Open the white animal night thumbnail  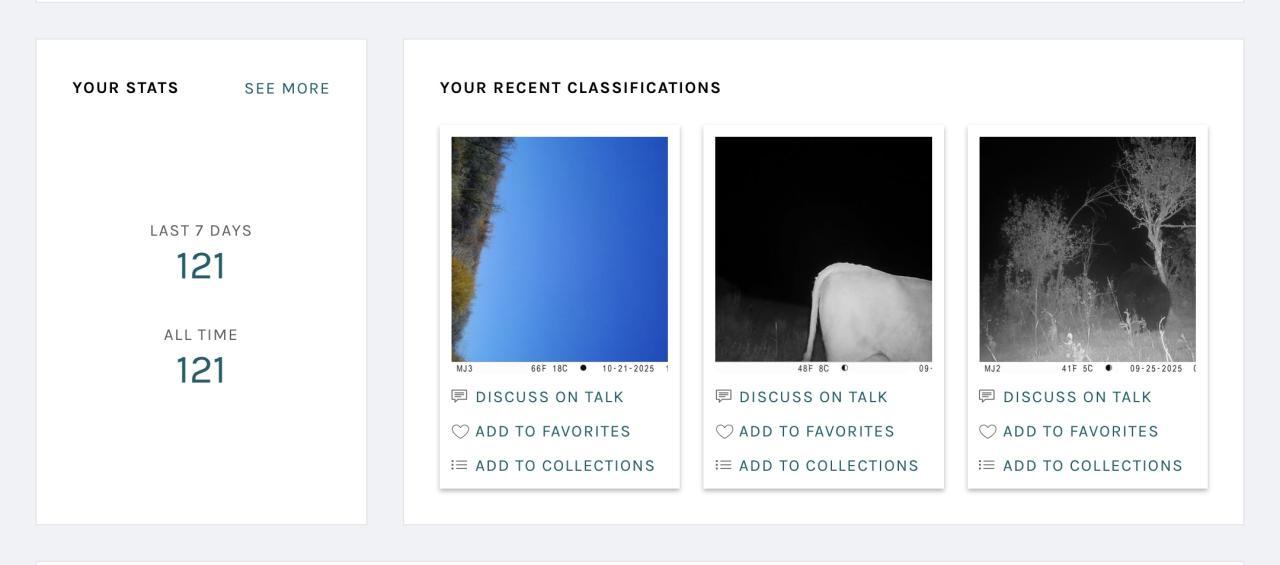click(823, 250)
